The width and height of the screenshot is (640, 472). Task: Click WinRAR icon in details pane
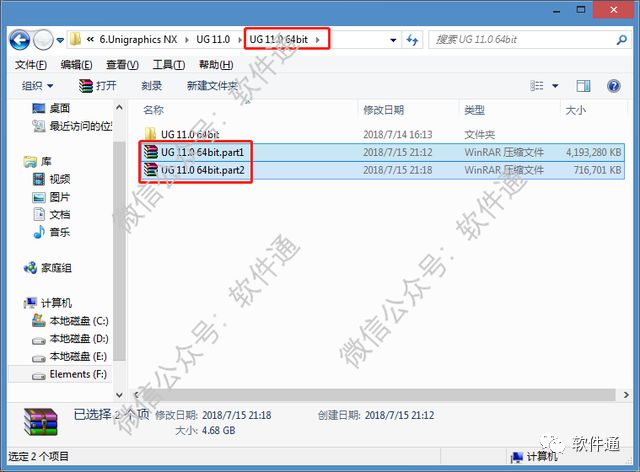point(40,422)
